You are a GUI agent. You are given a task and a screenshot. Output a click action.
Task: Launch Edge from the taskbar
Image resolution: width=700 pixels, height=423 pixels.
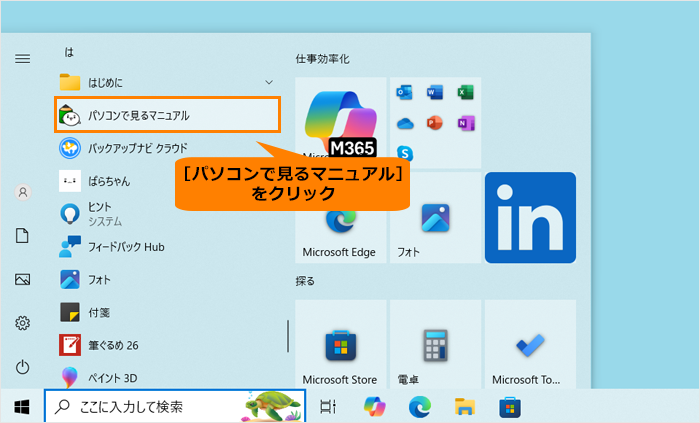(420, 406)
